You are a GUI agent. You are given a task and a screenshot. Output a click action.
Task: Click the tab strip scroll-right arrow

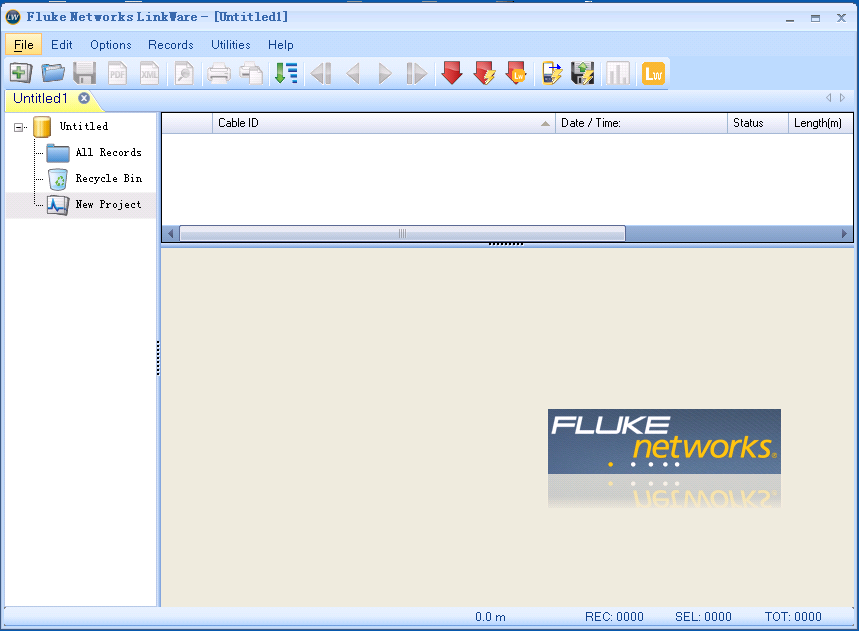[843, 97]
